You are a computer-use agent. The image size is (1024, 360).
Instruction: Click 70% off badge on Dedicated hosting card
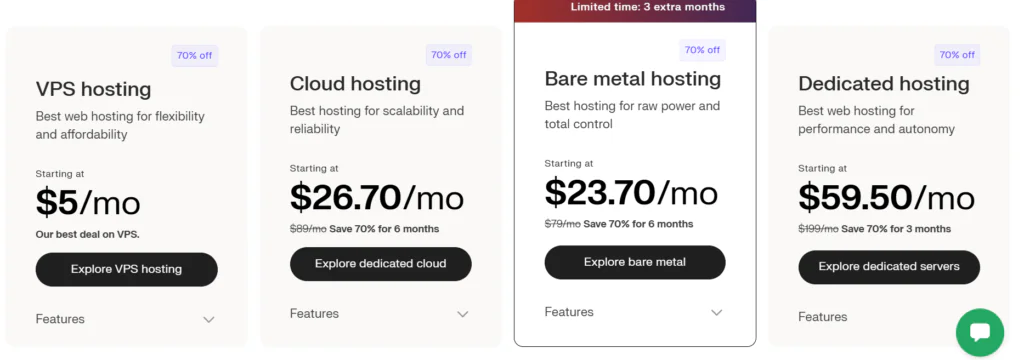[957, 55]
